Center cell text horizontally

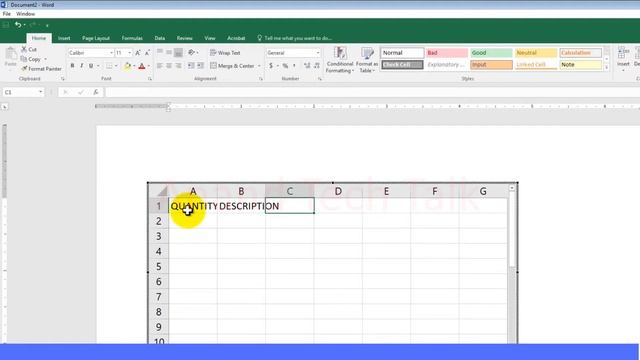click(169, 66)
